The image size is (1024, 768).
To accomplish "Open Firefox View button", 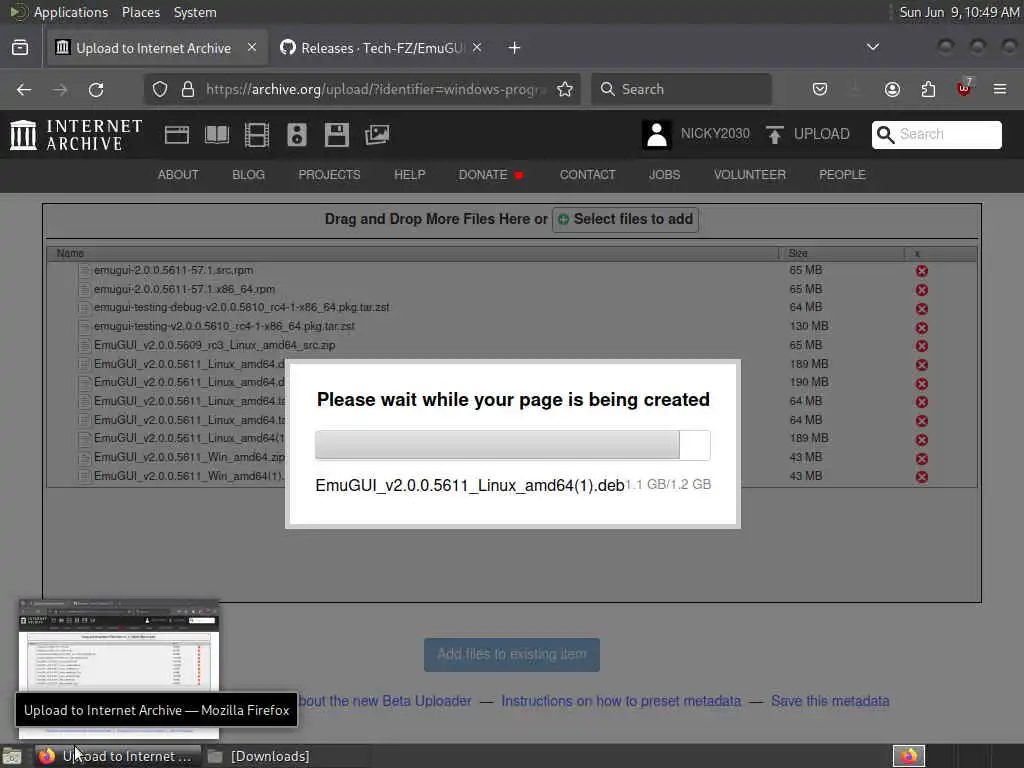I will 20,48.
